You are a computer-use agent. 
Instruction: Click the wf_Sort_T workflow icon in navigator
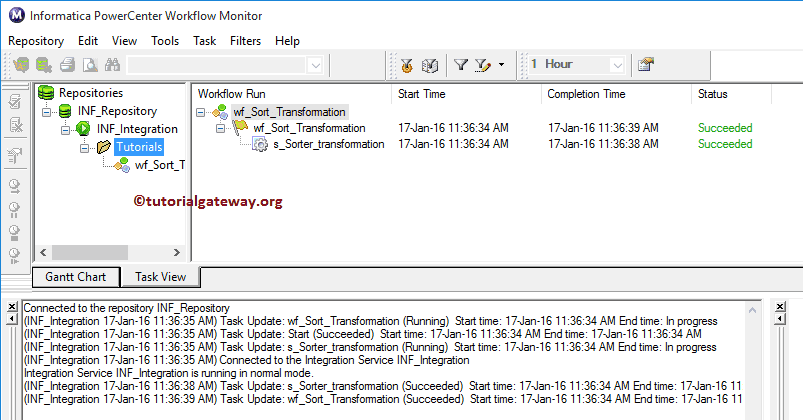tap(122, 165)
